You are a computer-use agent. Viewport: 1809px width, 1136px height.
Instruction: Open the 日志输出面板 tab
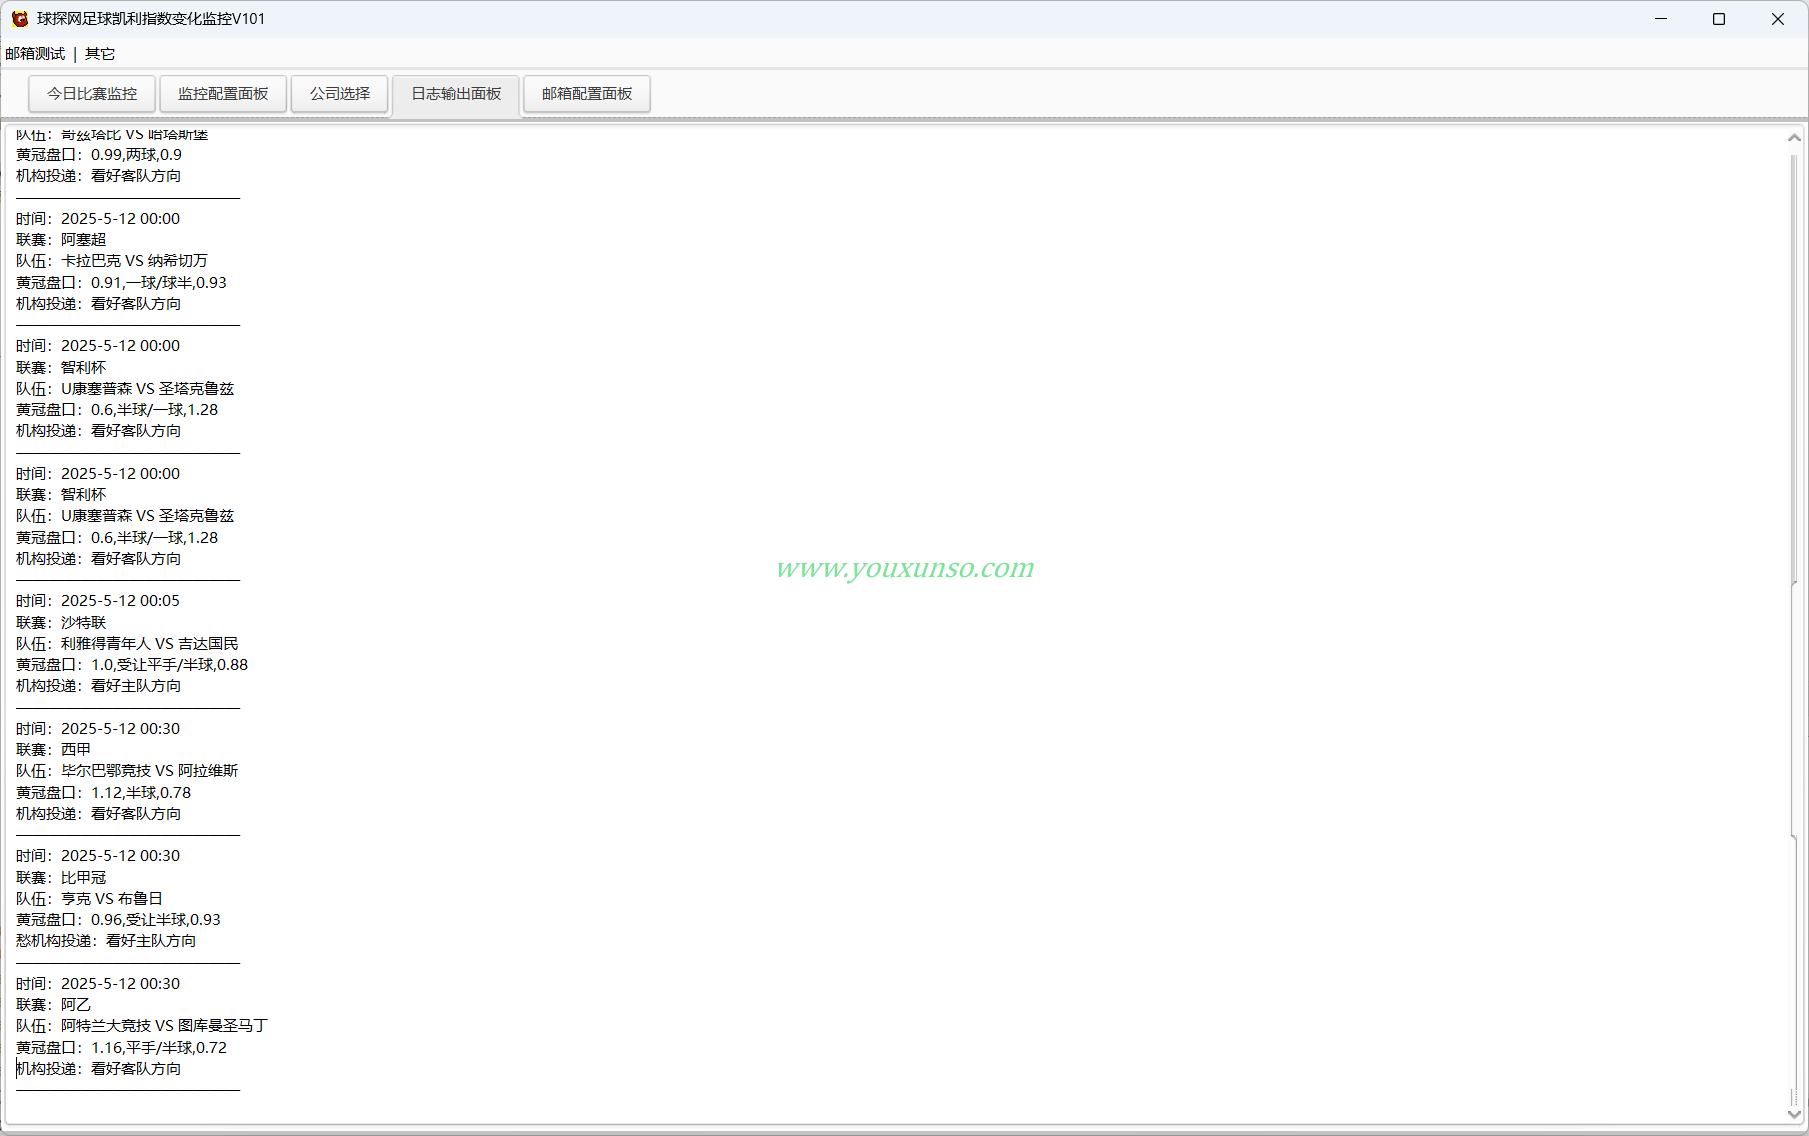(456, 94)
